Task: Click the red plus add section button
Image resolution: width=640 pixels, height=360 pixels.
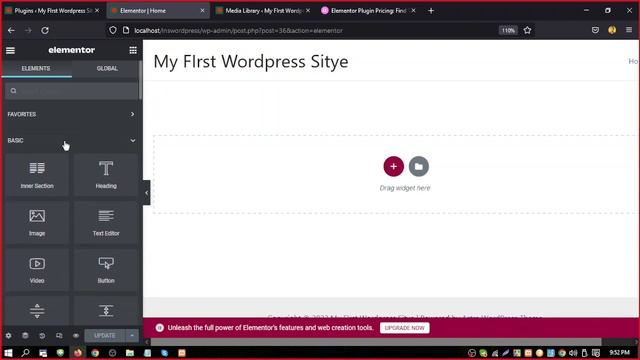Action: (393, 167)
